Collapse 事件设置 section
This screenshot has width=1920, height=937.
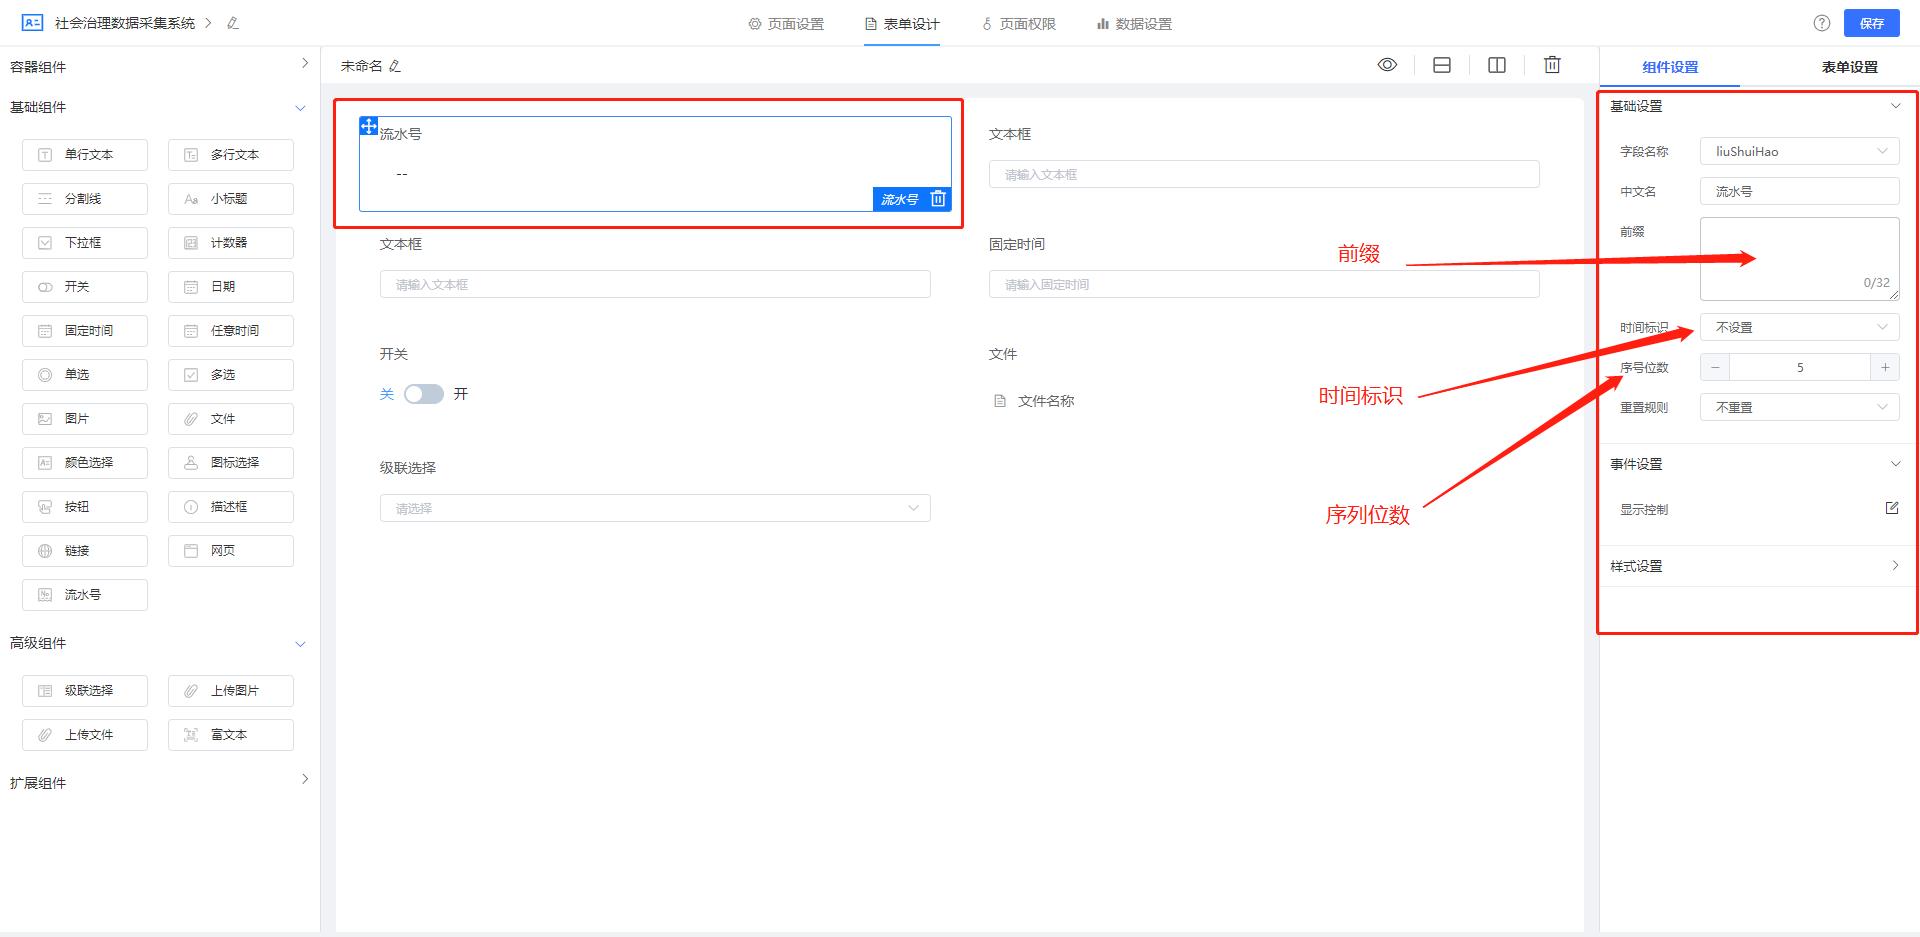pos(1895,464)
